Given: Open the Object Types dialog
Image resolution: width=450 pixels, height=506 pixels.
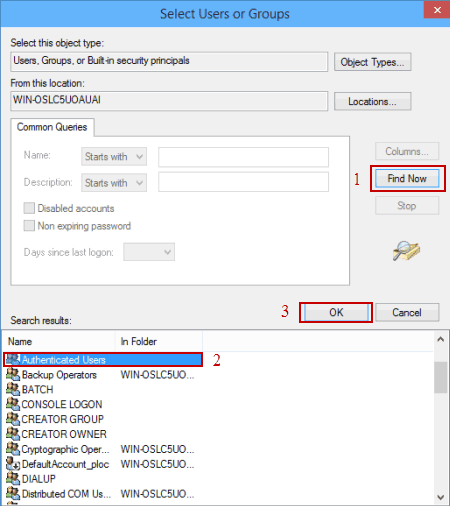Looking at the screenshot, I should coord(373,62).
